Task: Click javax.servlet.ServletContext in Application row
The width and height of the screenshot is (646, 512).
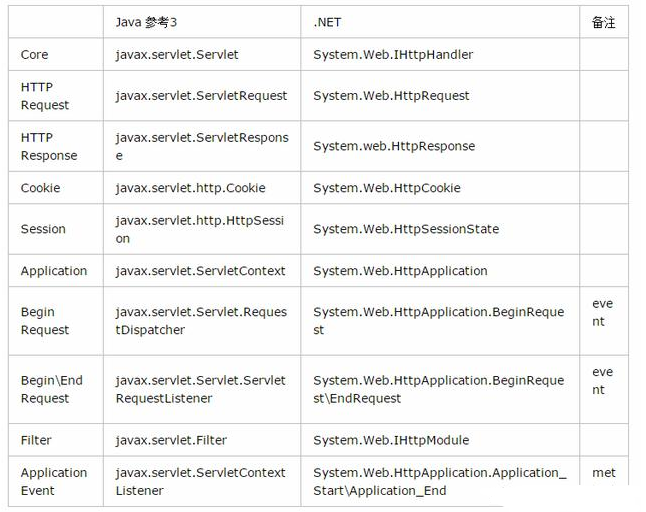Action: click(x=200, y=271)
